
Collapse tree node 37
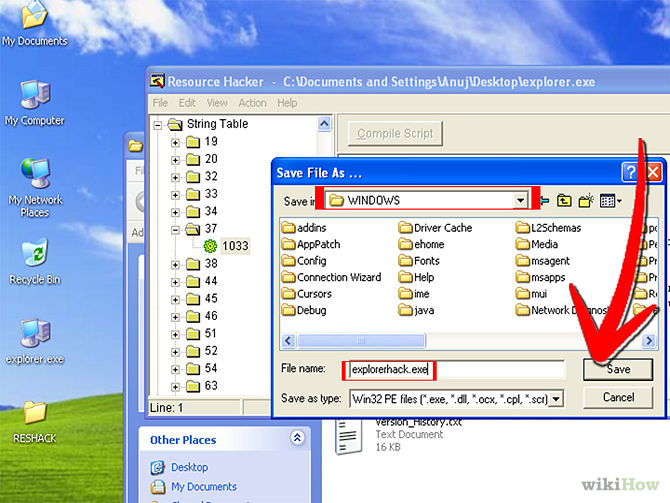pos(175,230)
